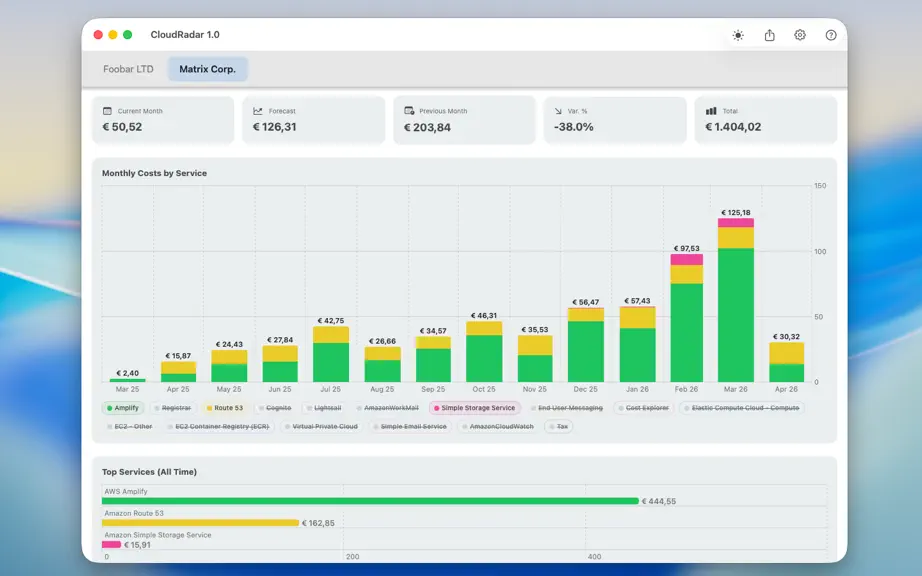The height and width of the screenshot is (576, 922).
Task: Click the Var. % card
Action: [615, 120]
